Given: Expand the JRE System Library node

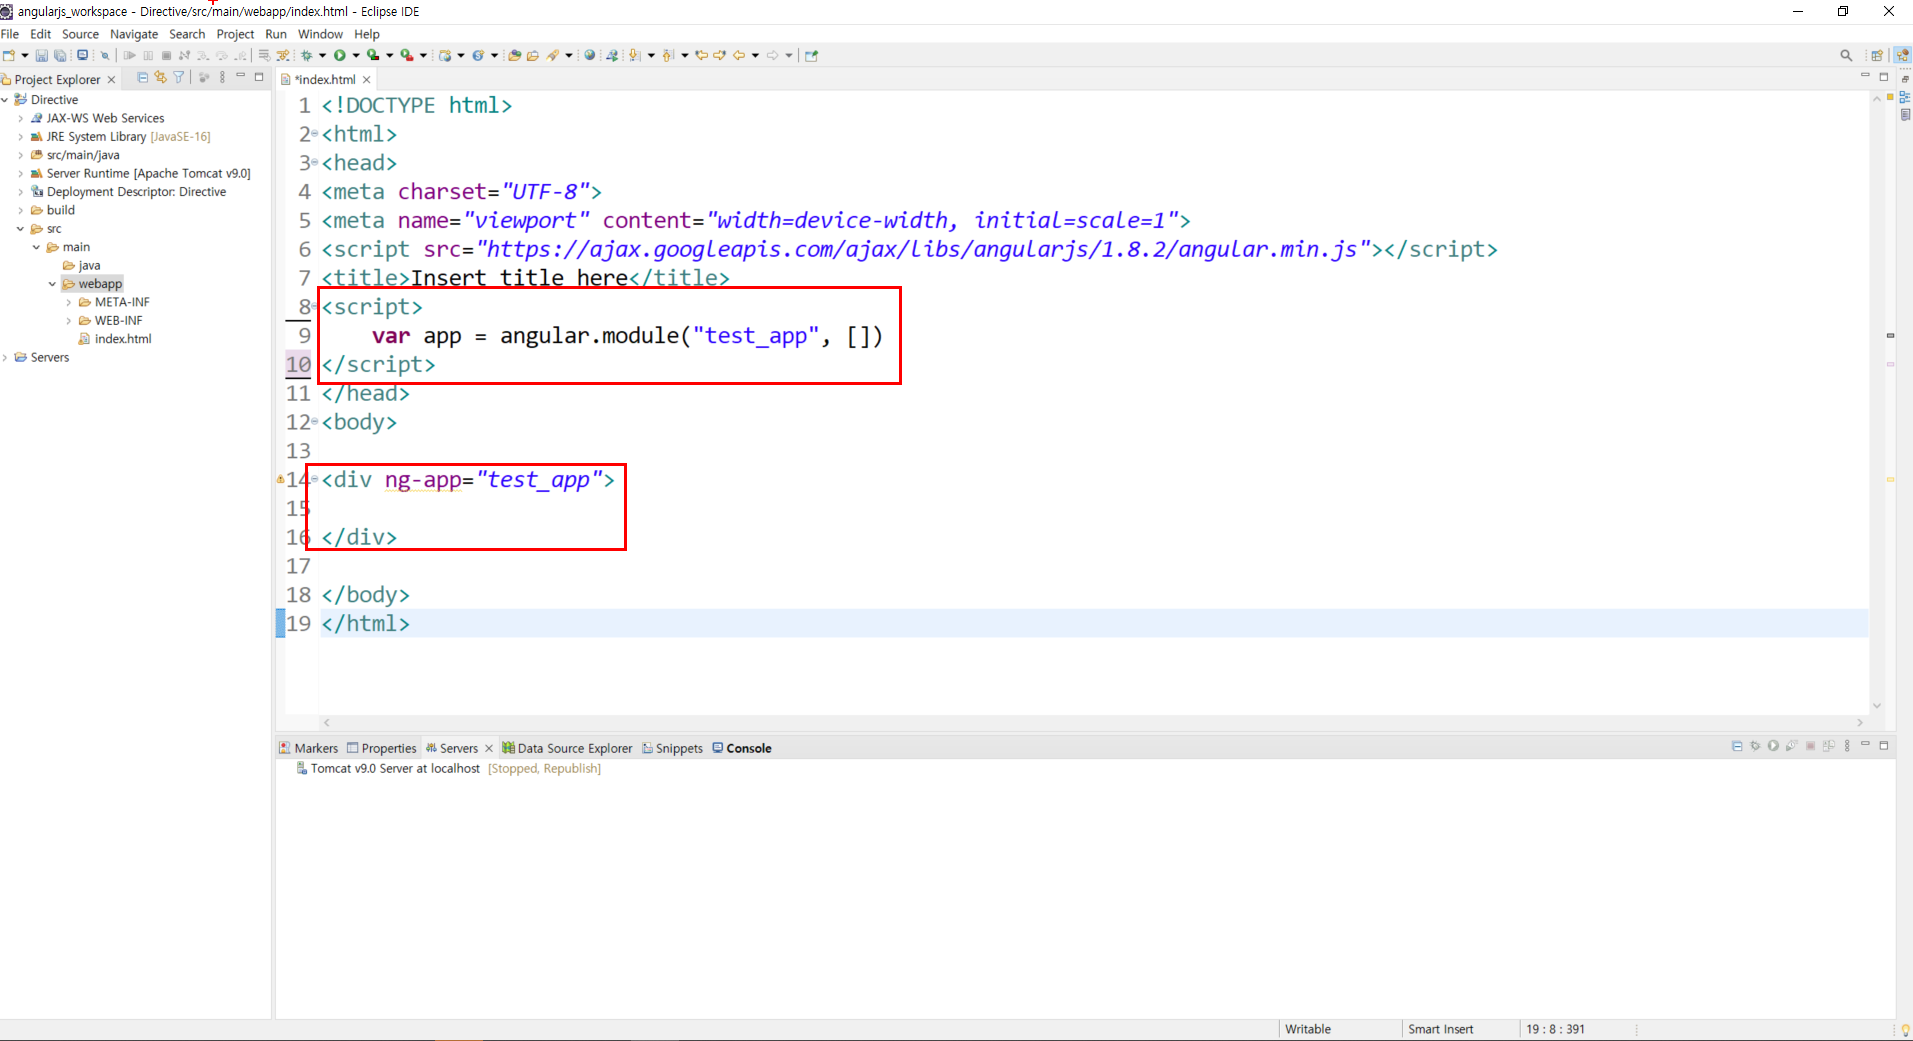Looking at the screenshot, I should (x=20, y=136).
